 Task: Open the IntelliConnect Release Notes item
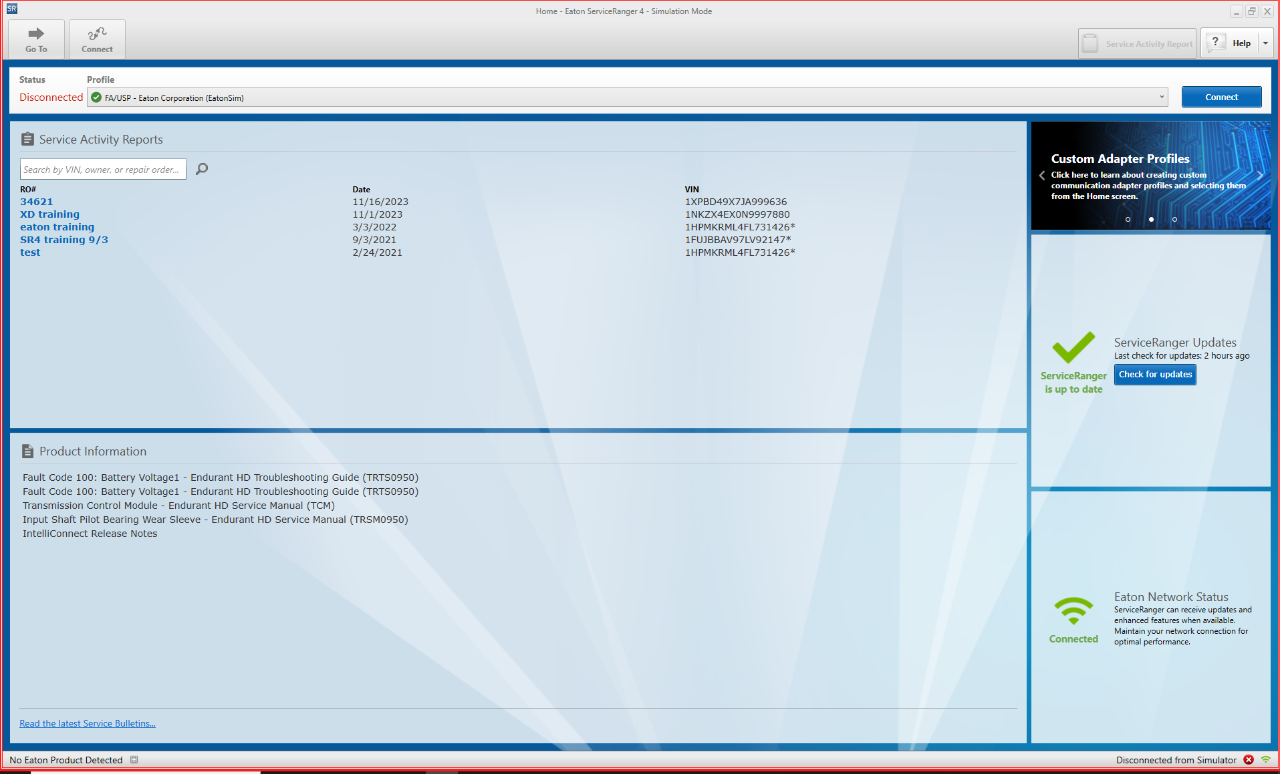click(90, 534)
